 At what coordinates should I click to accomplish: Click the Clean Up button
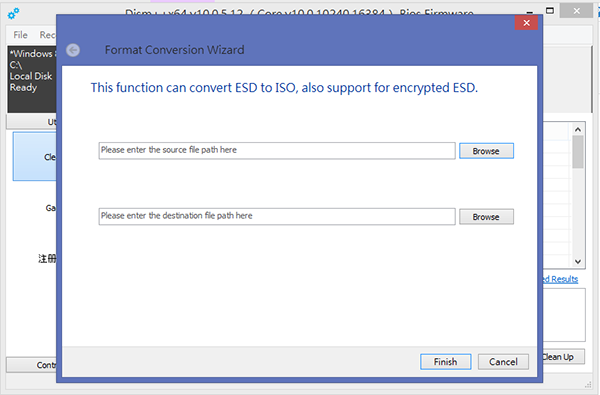pyautogui.click(x=563, y=357)
